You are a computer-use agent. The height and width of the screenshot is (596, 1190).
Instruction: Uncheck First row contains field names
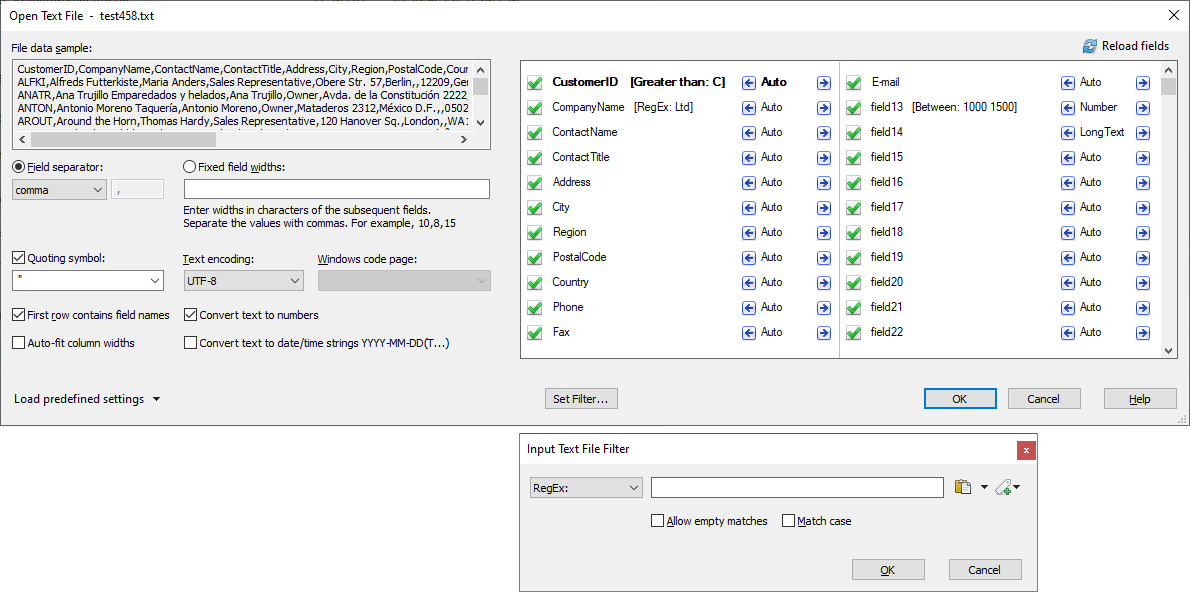click(x=19, y=315)
